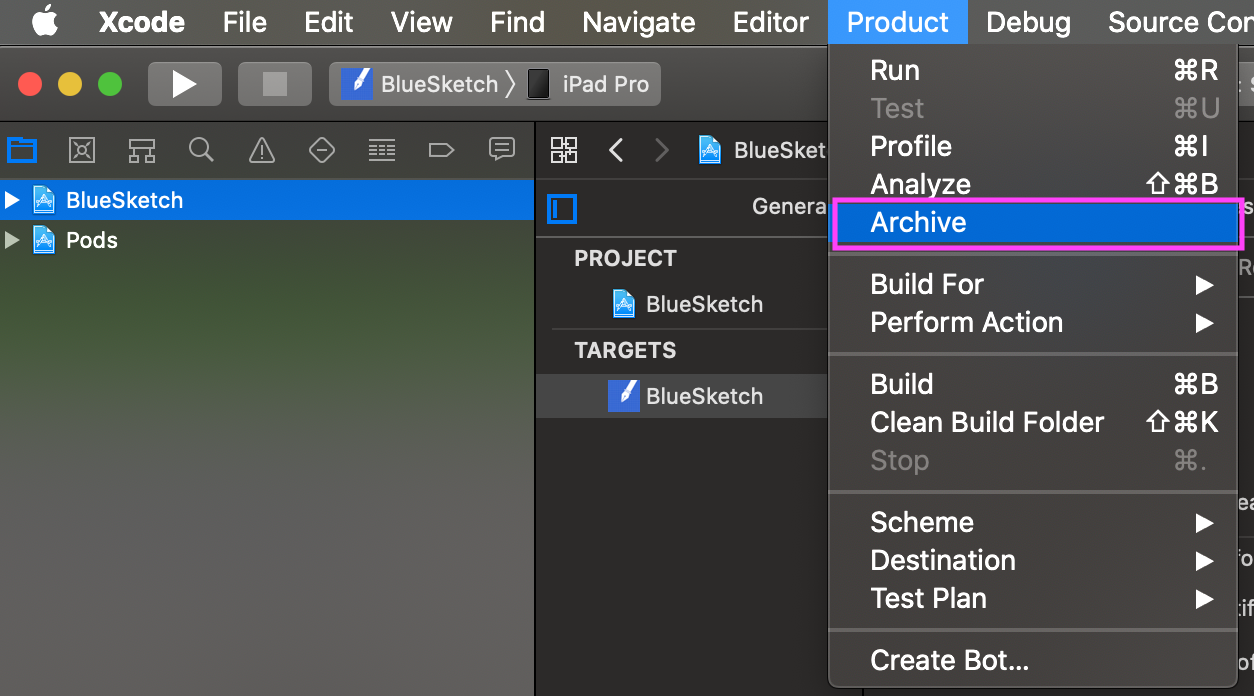Toggle the project targets sidebar
Image resolution: width=1254 pixels, height=696 pixels.
click(x=562, y=208)
